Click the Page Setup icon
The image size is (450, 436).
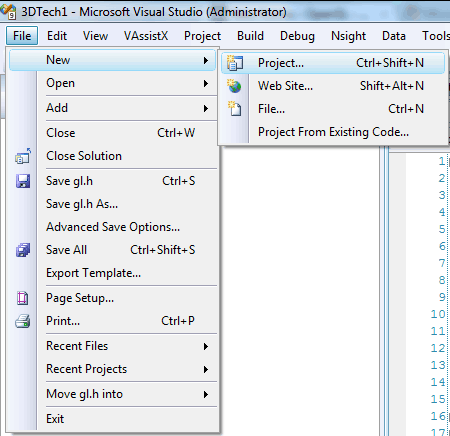pyautogui.click(x=23, y=298)
